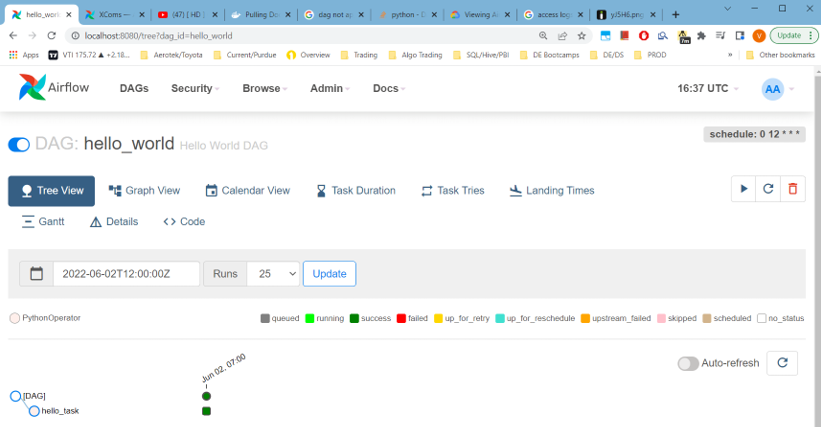Click the Update button beside Runs
The height and width of the screenshot is (427, 821).
[x=329, y=274]
